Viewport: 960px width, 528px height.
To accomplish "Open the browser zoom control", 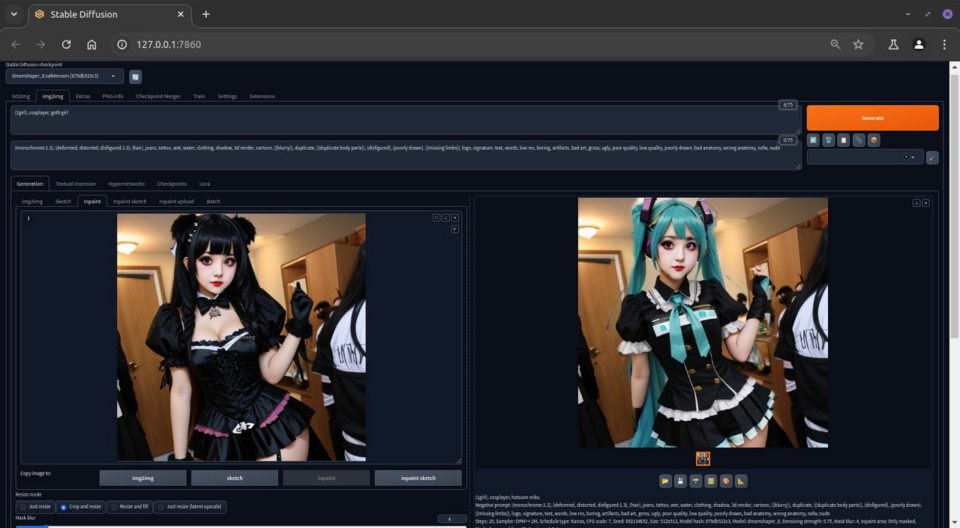I will [835, 44].
